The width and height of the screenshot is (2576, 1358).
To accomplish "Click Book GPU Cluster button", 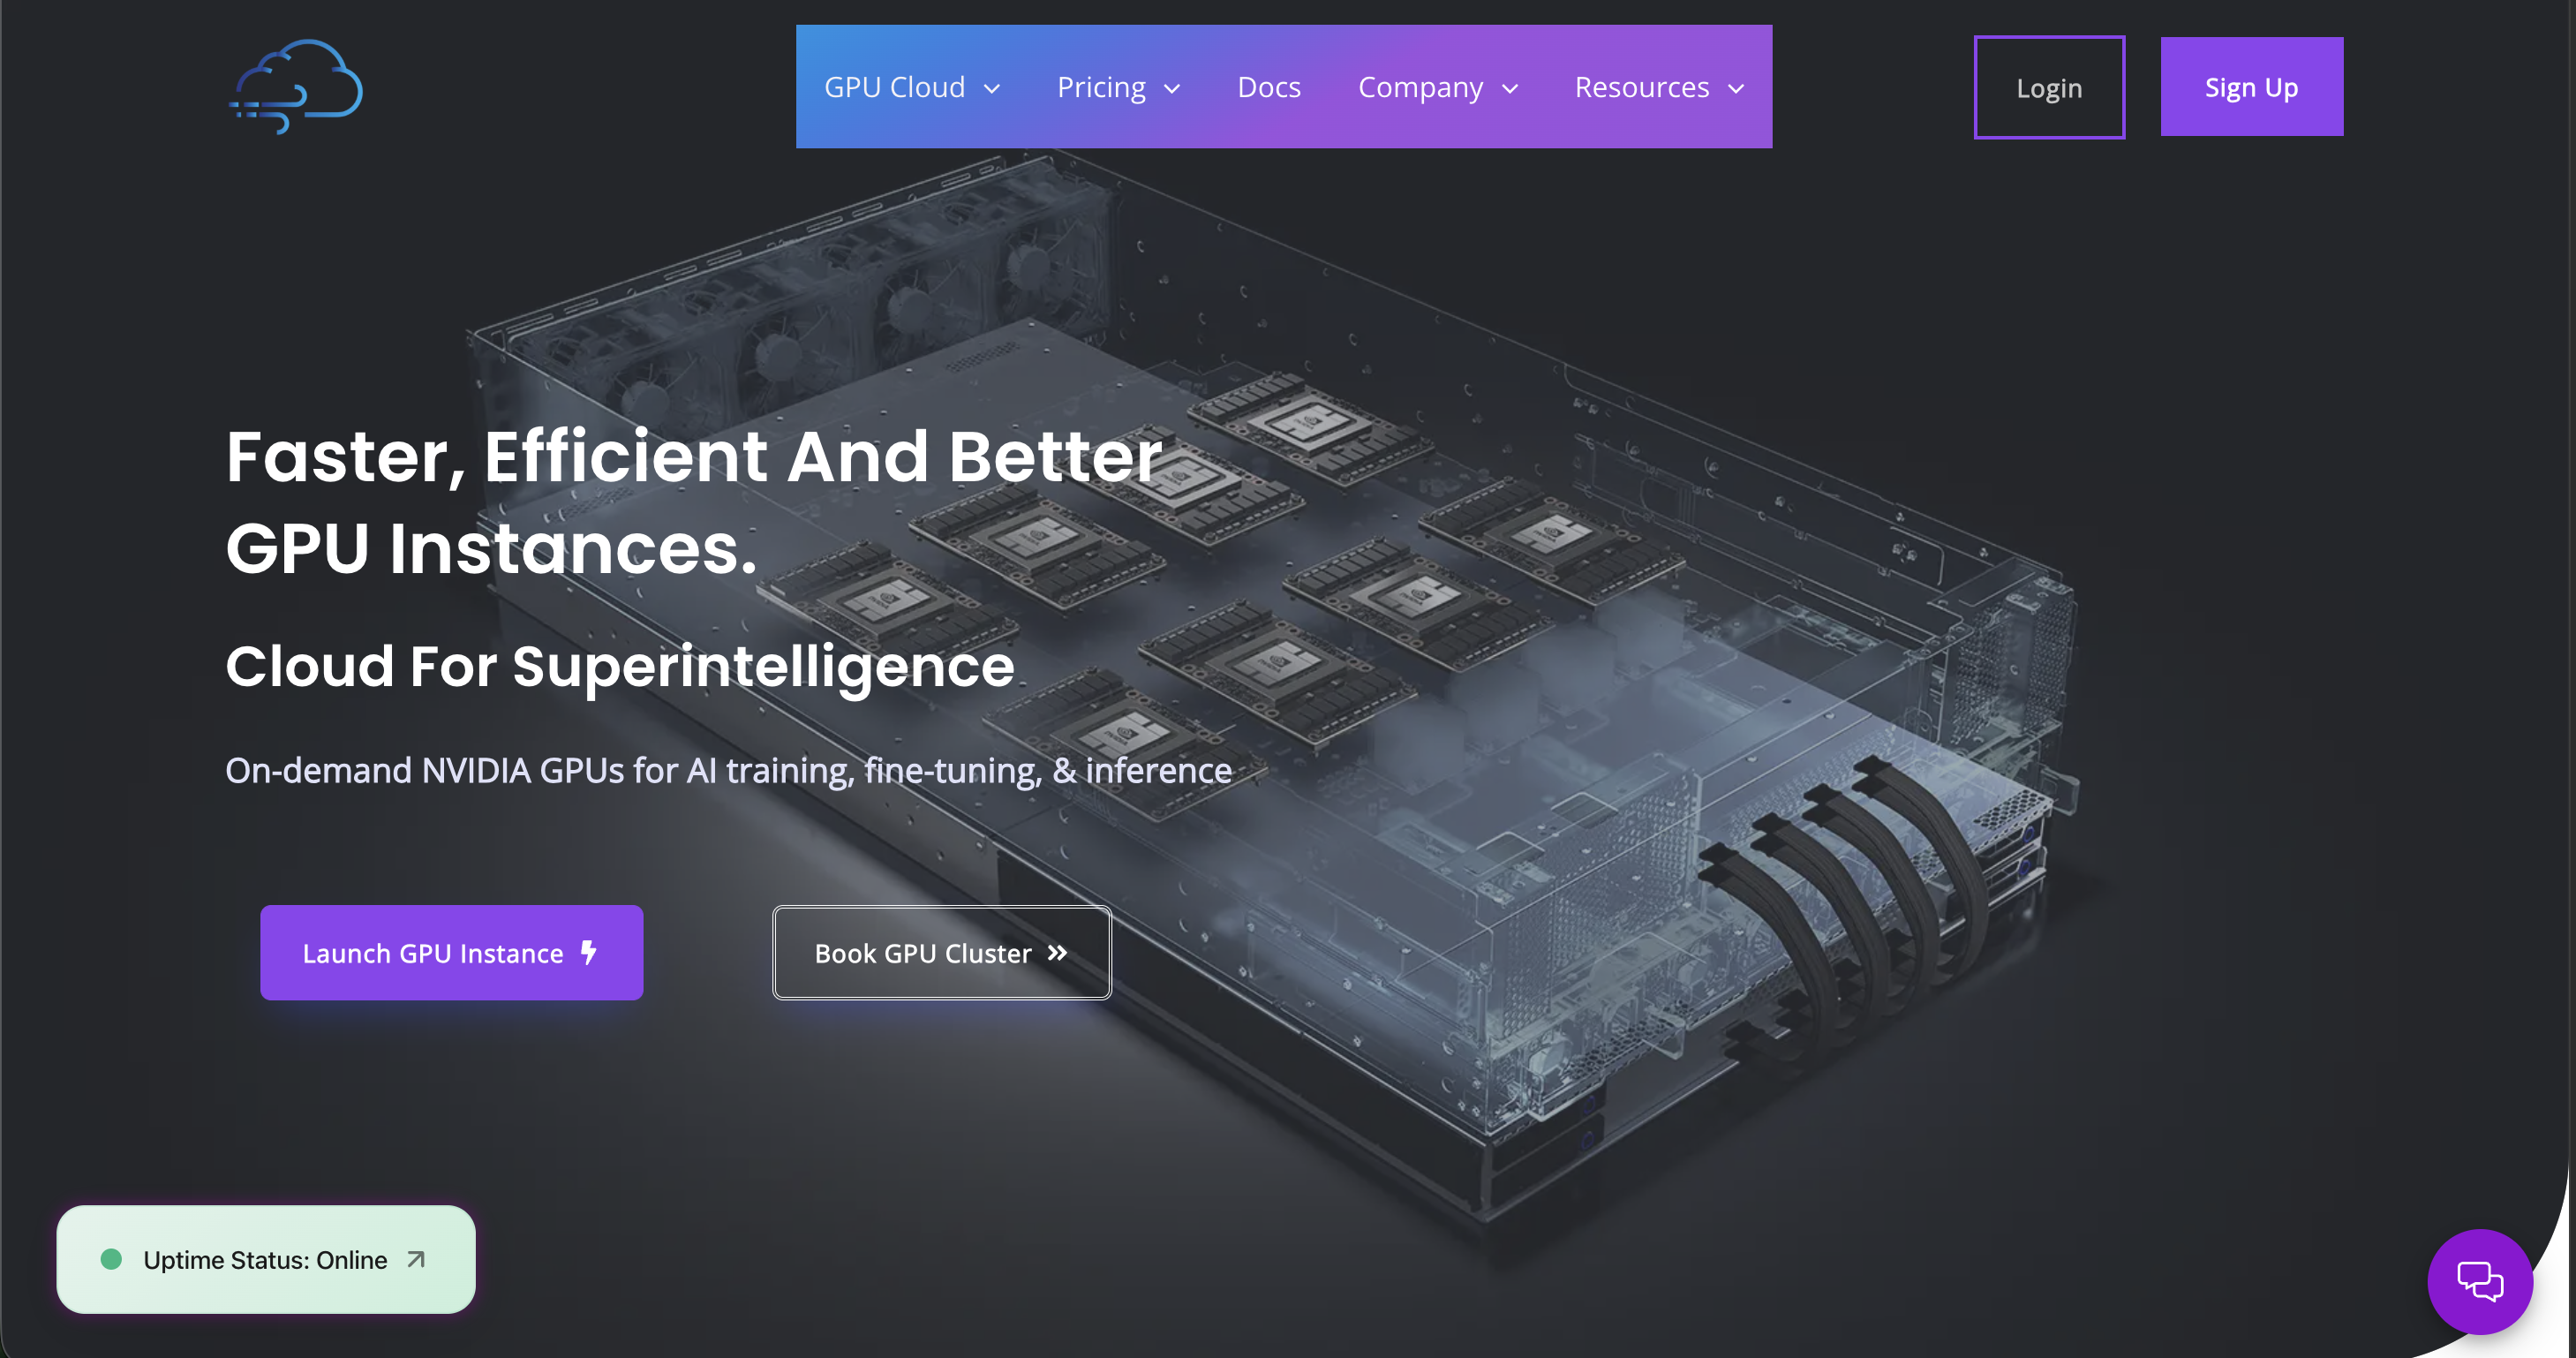I will click(941, 953).
